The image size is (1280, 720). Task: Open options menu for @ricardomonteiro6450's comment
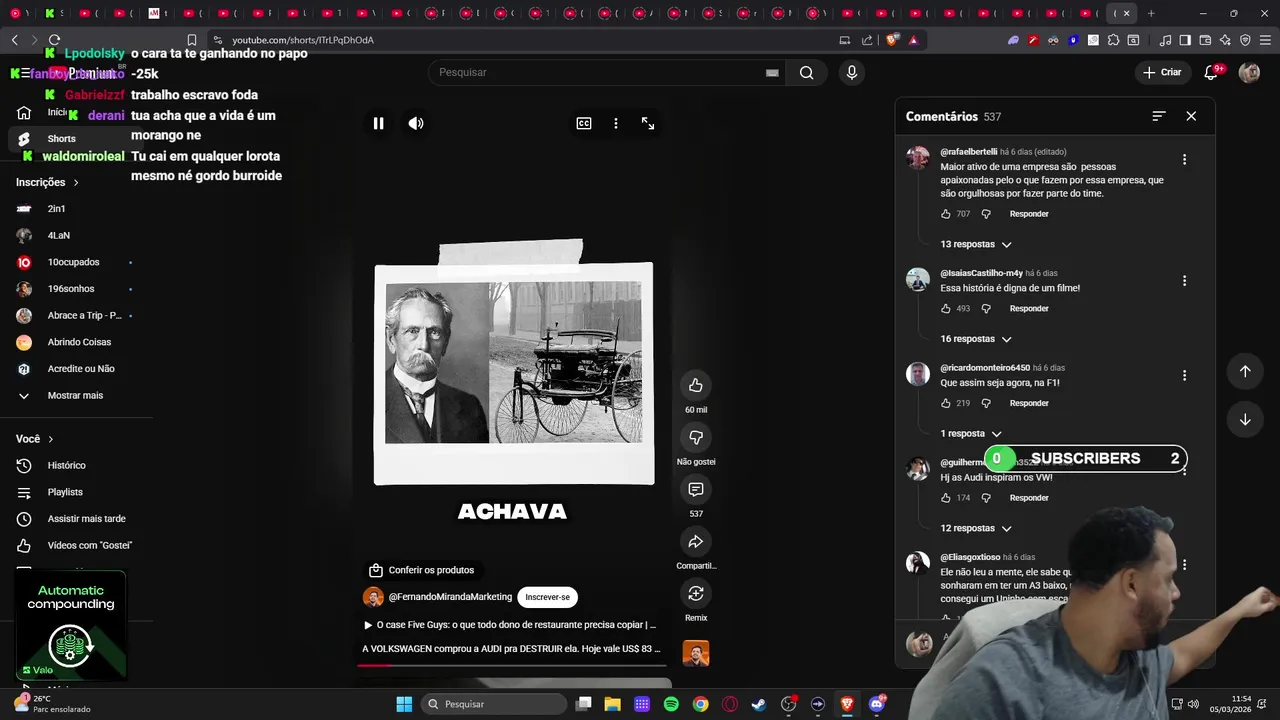click(1184, 376)
